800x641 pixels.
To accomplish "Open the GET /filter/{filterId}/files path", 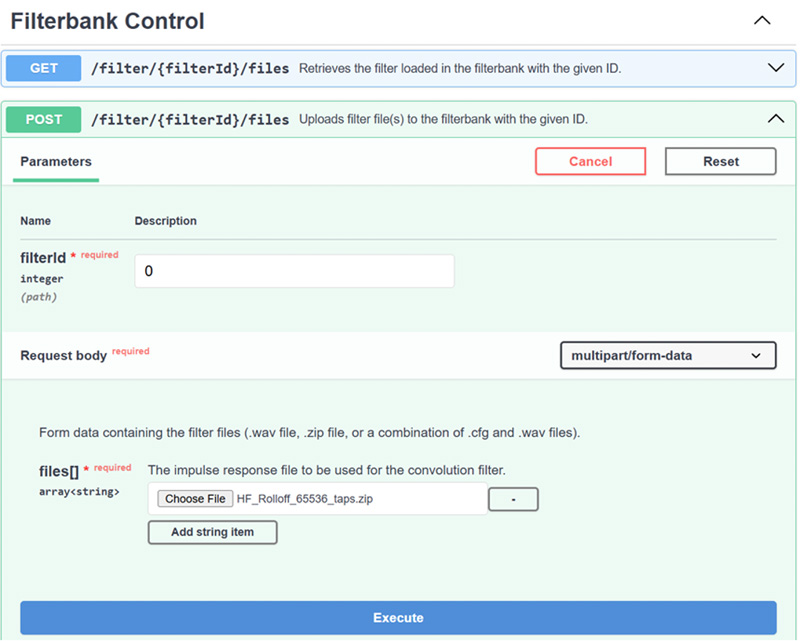I will point(190,68).
